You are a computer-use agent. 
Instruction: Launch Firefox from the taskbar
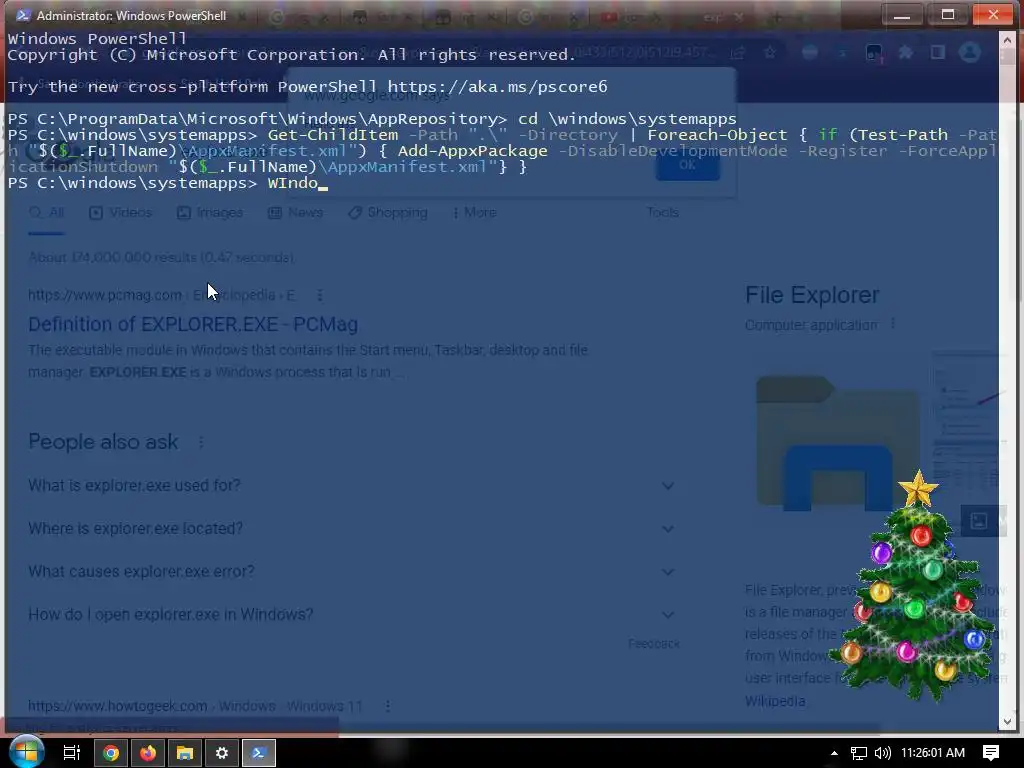[x=148, y=753]
